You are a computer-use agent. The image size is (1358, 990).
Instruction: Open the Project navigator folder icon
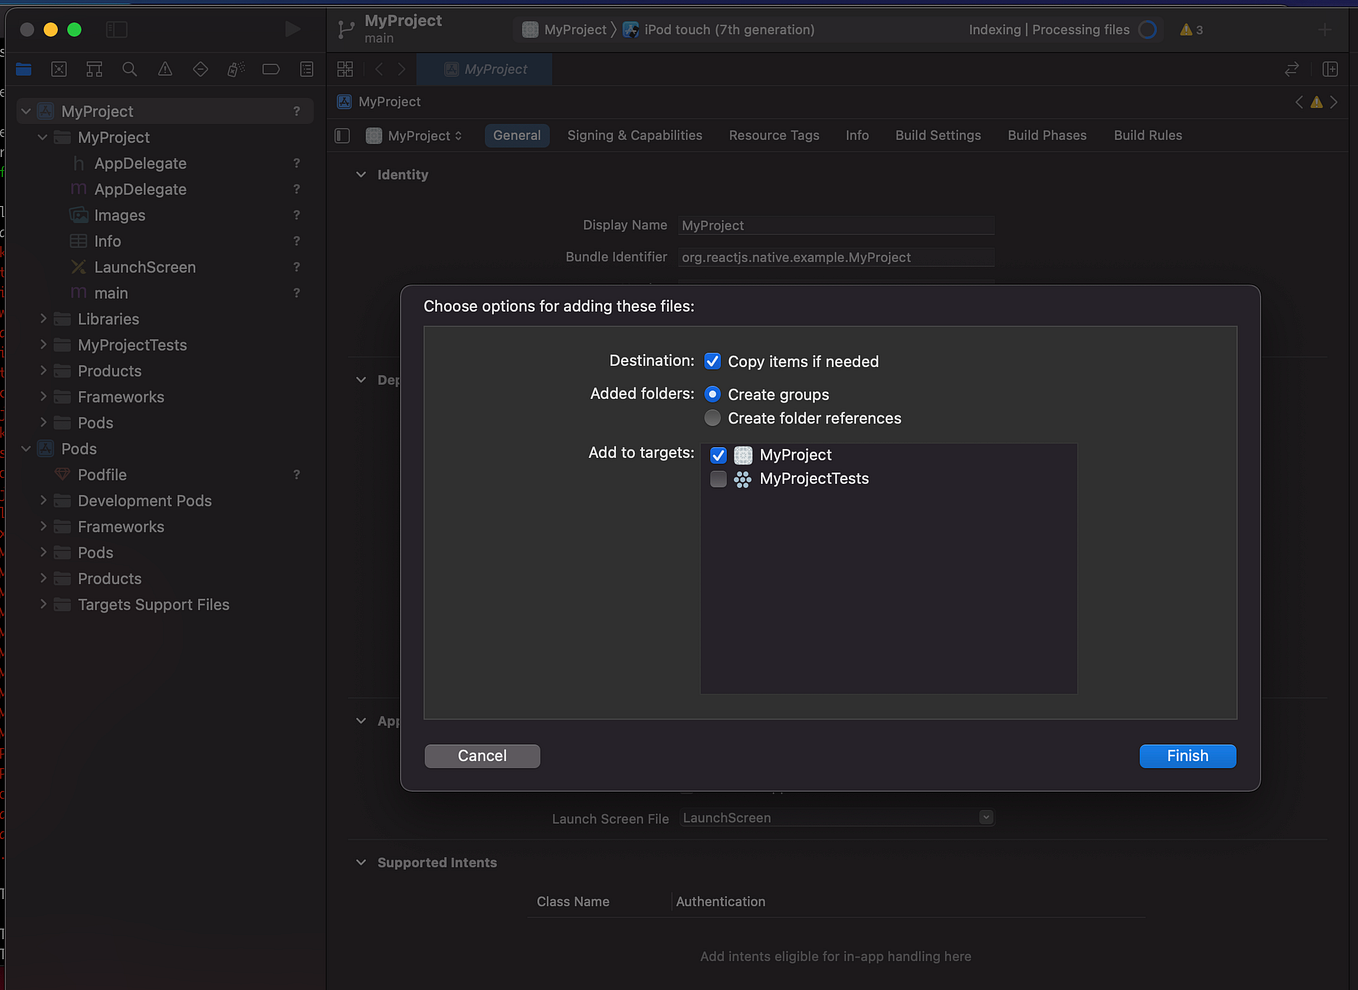point(24,69)
